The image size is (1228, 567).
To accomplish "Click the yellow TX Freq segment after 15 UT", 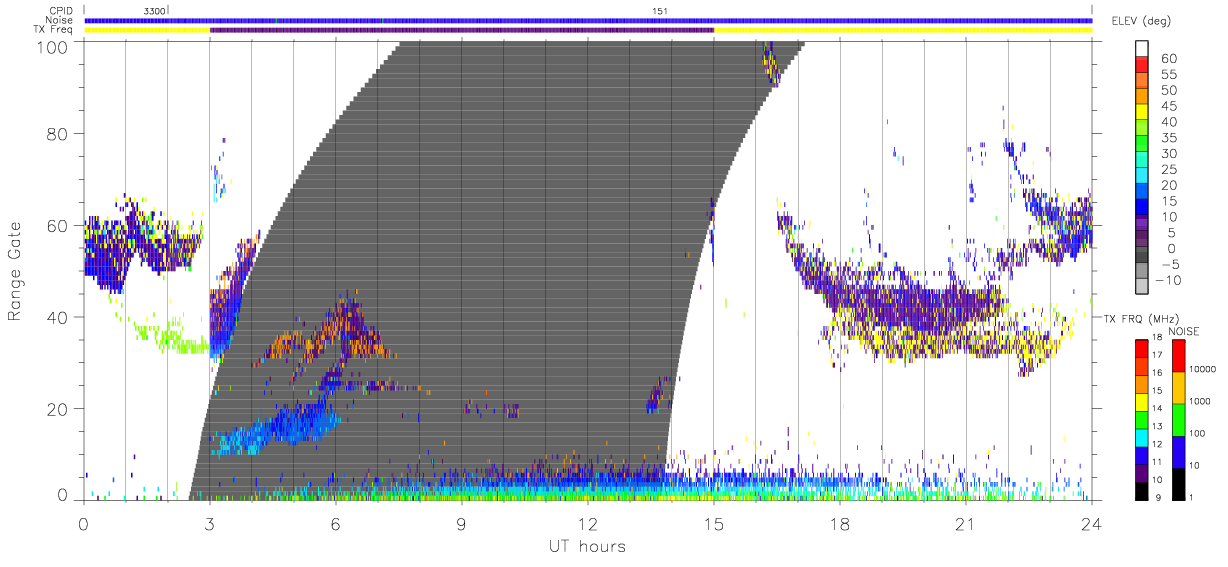I will (903, 30).
